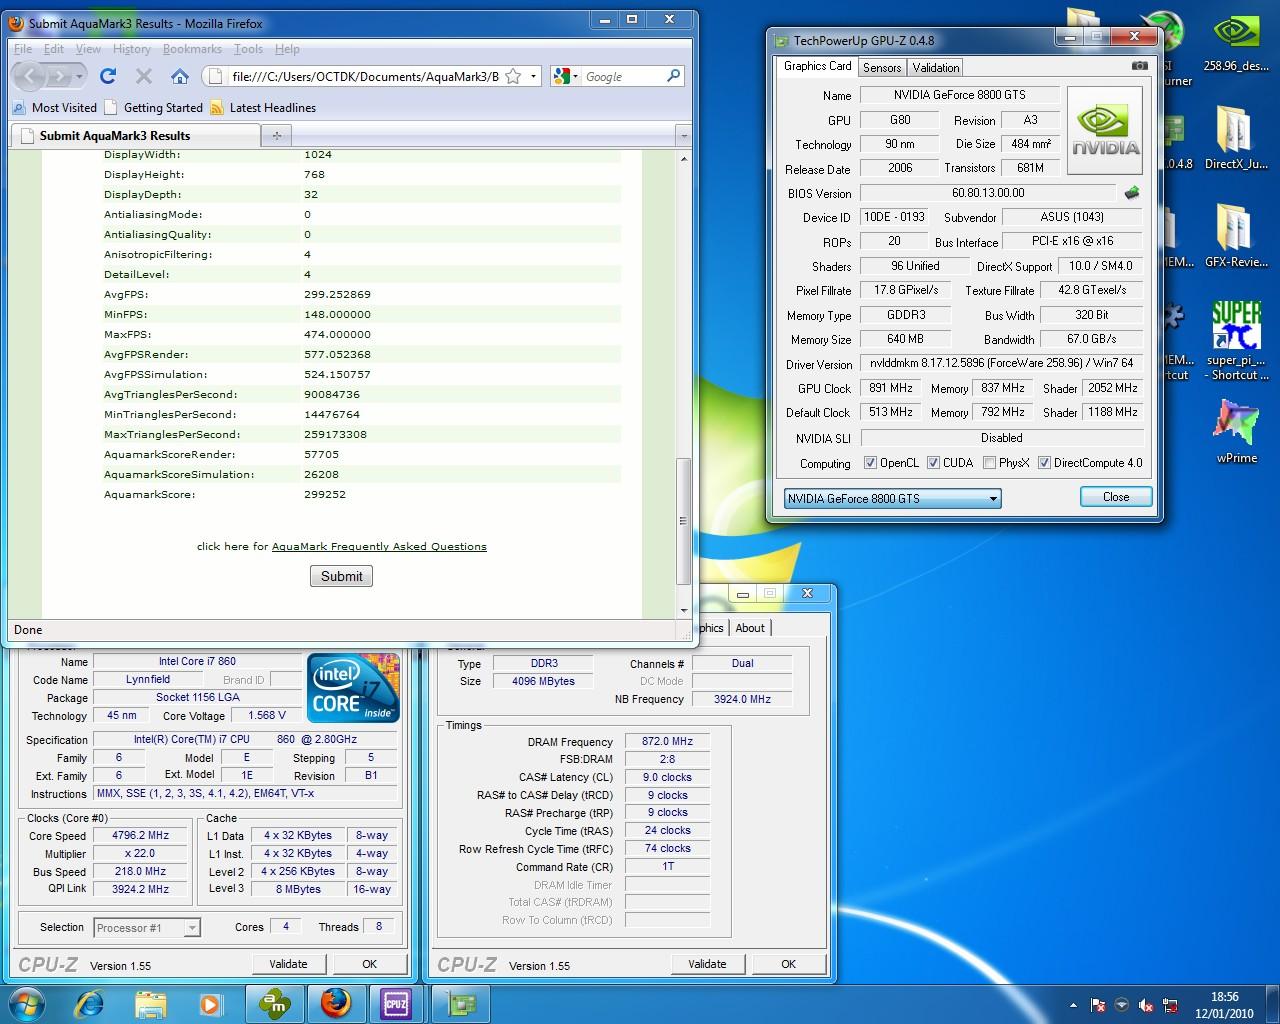Click Firefox page vertical scrollbar thumb
Screen dimensions: 1280x1024
tap(684, 521)
